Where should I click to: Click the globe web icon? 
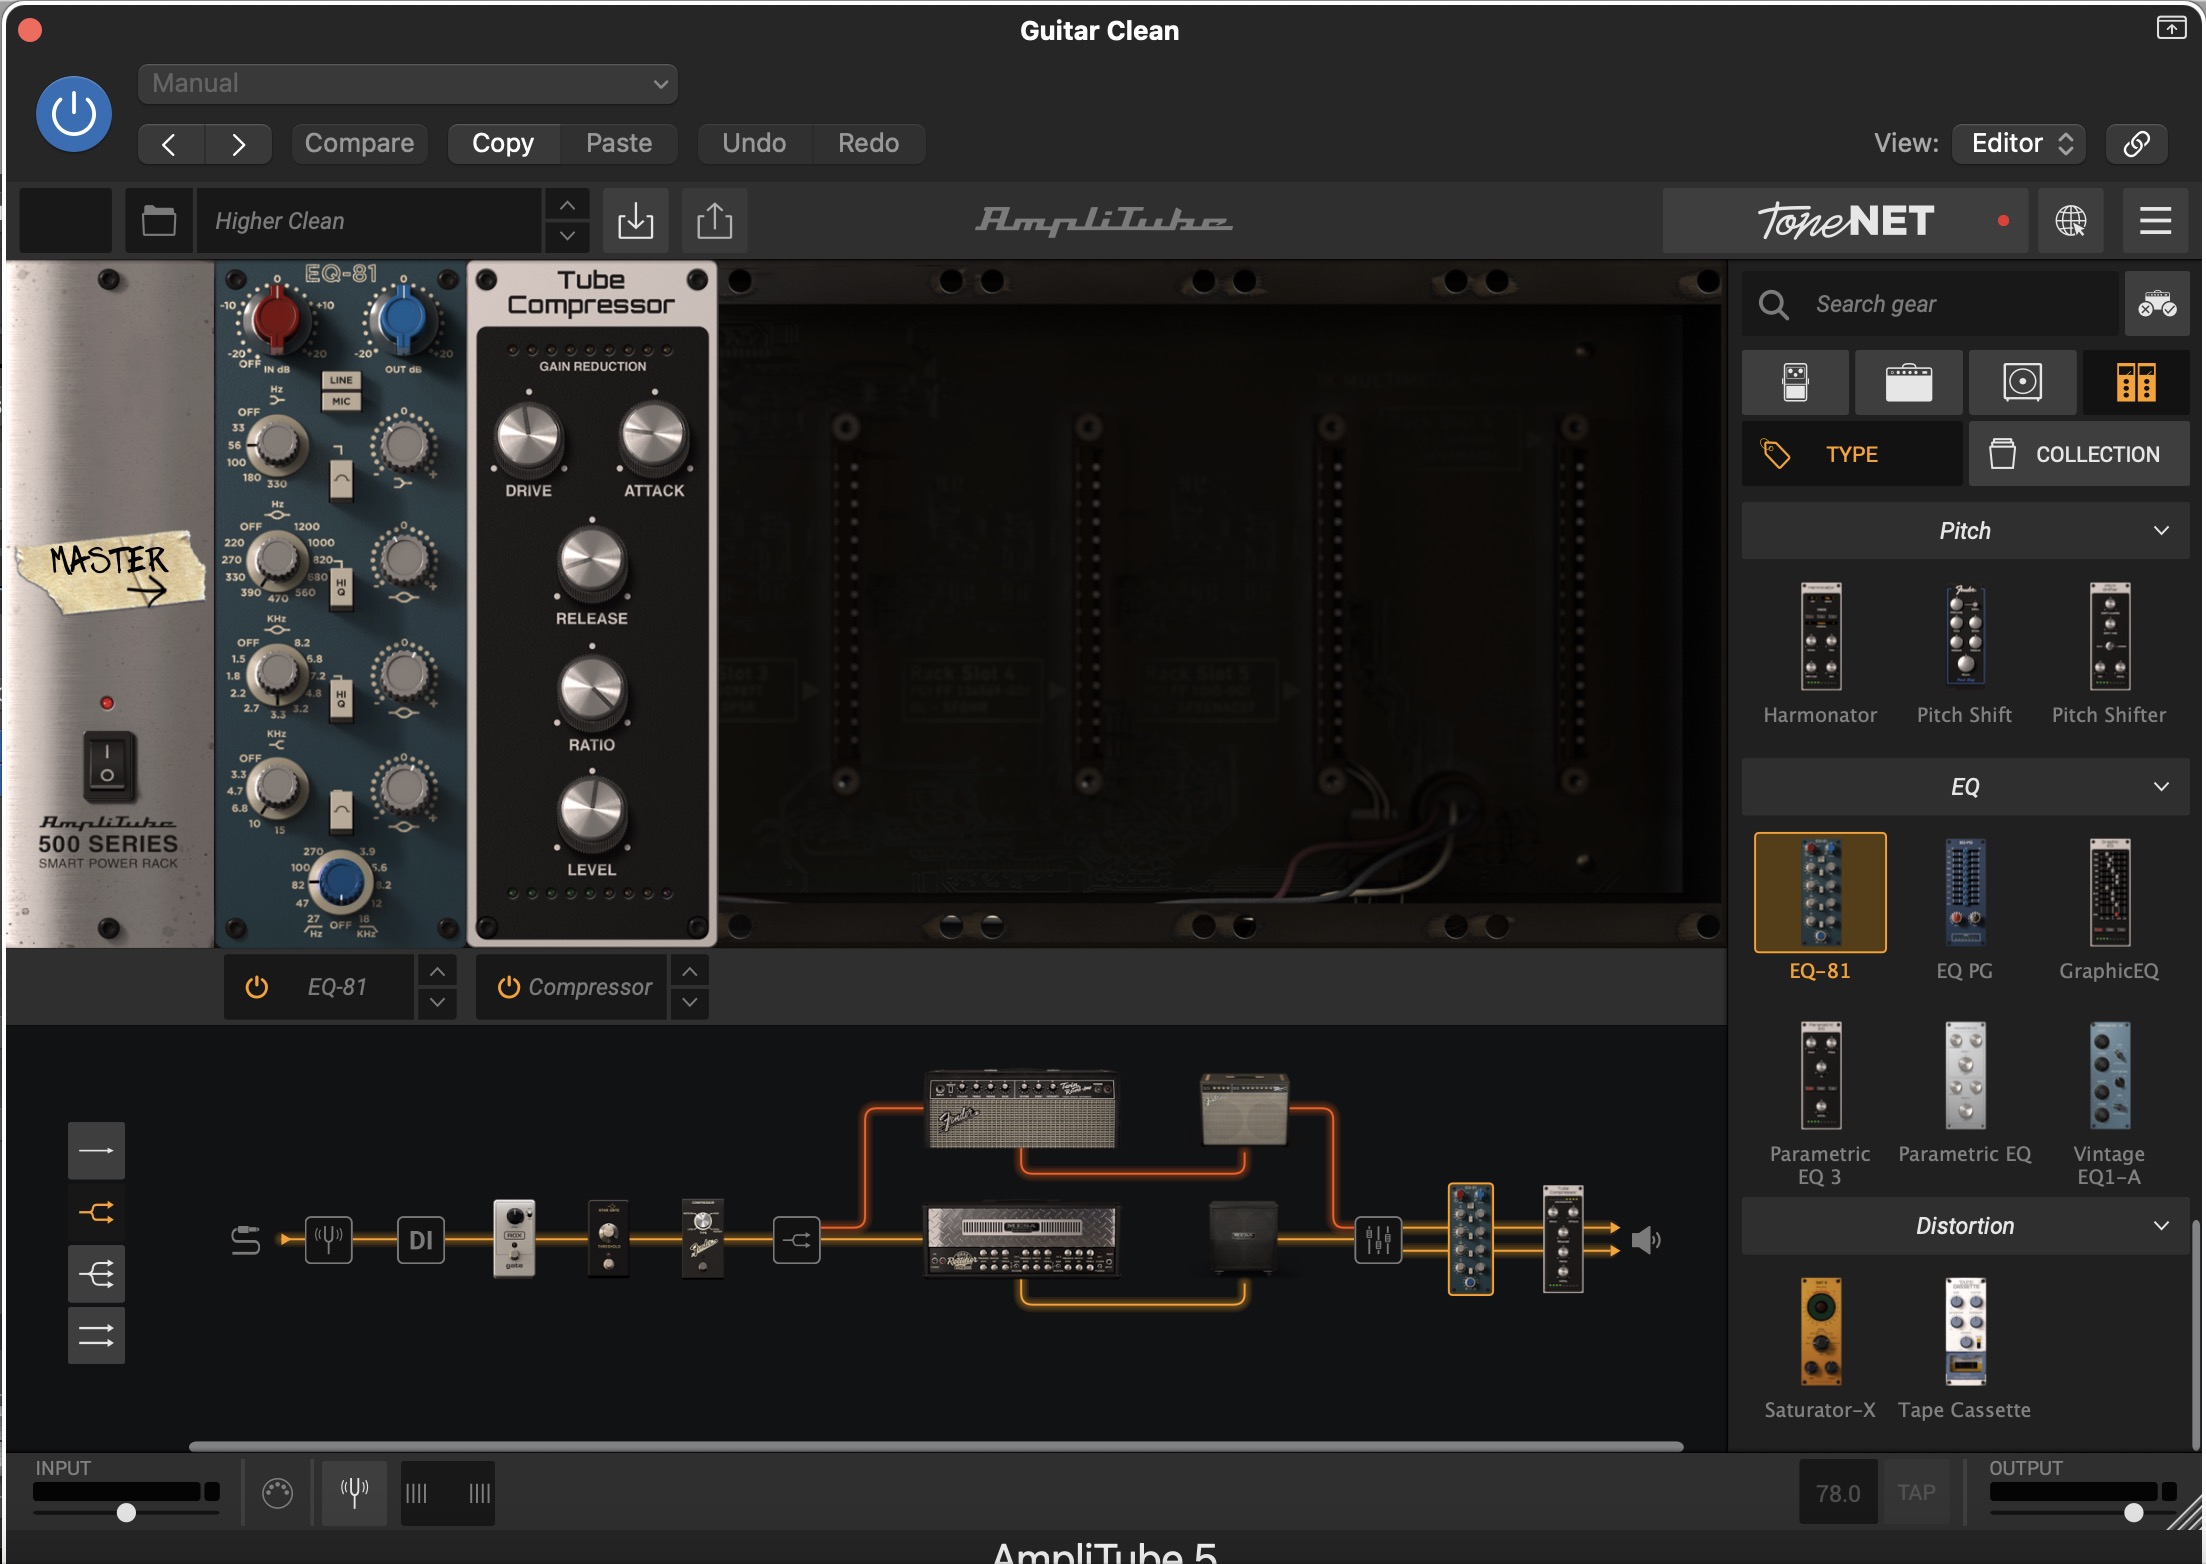[x=2070, y=221]
